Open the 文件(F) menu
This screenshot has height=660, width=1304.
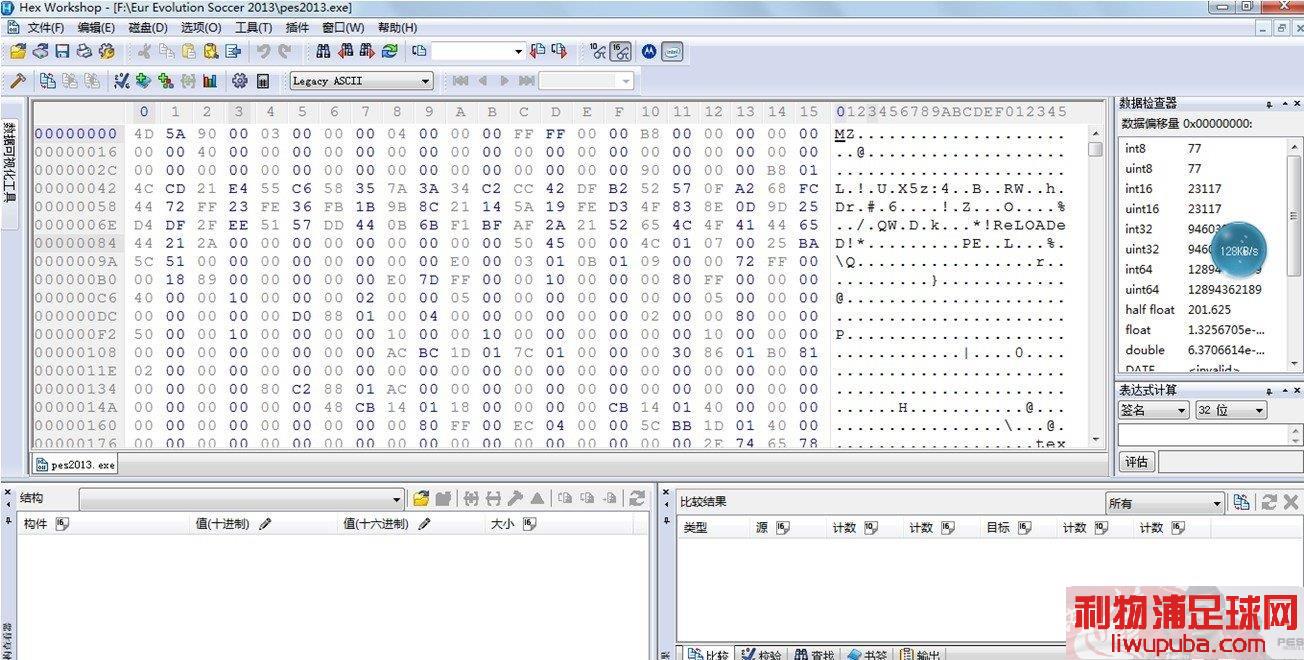click(46, 27)
